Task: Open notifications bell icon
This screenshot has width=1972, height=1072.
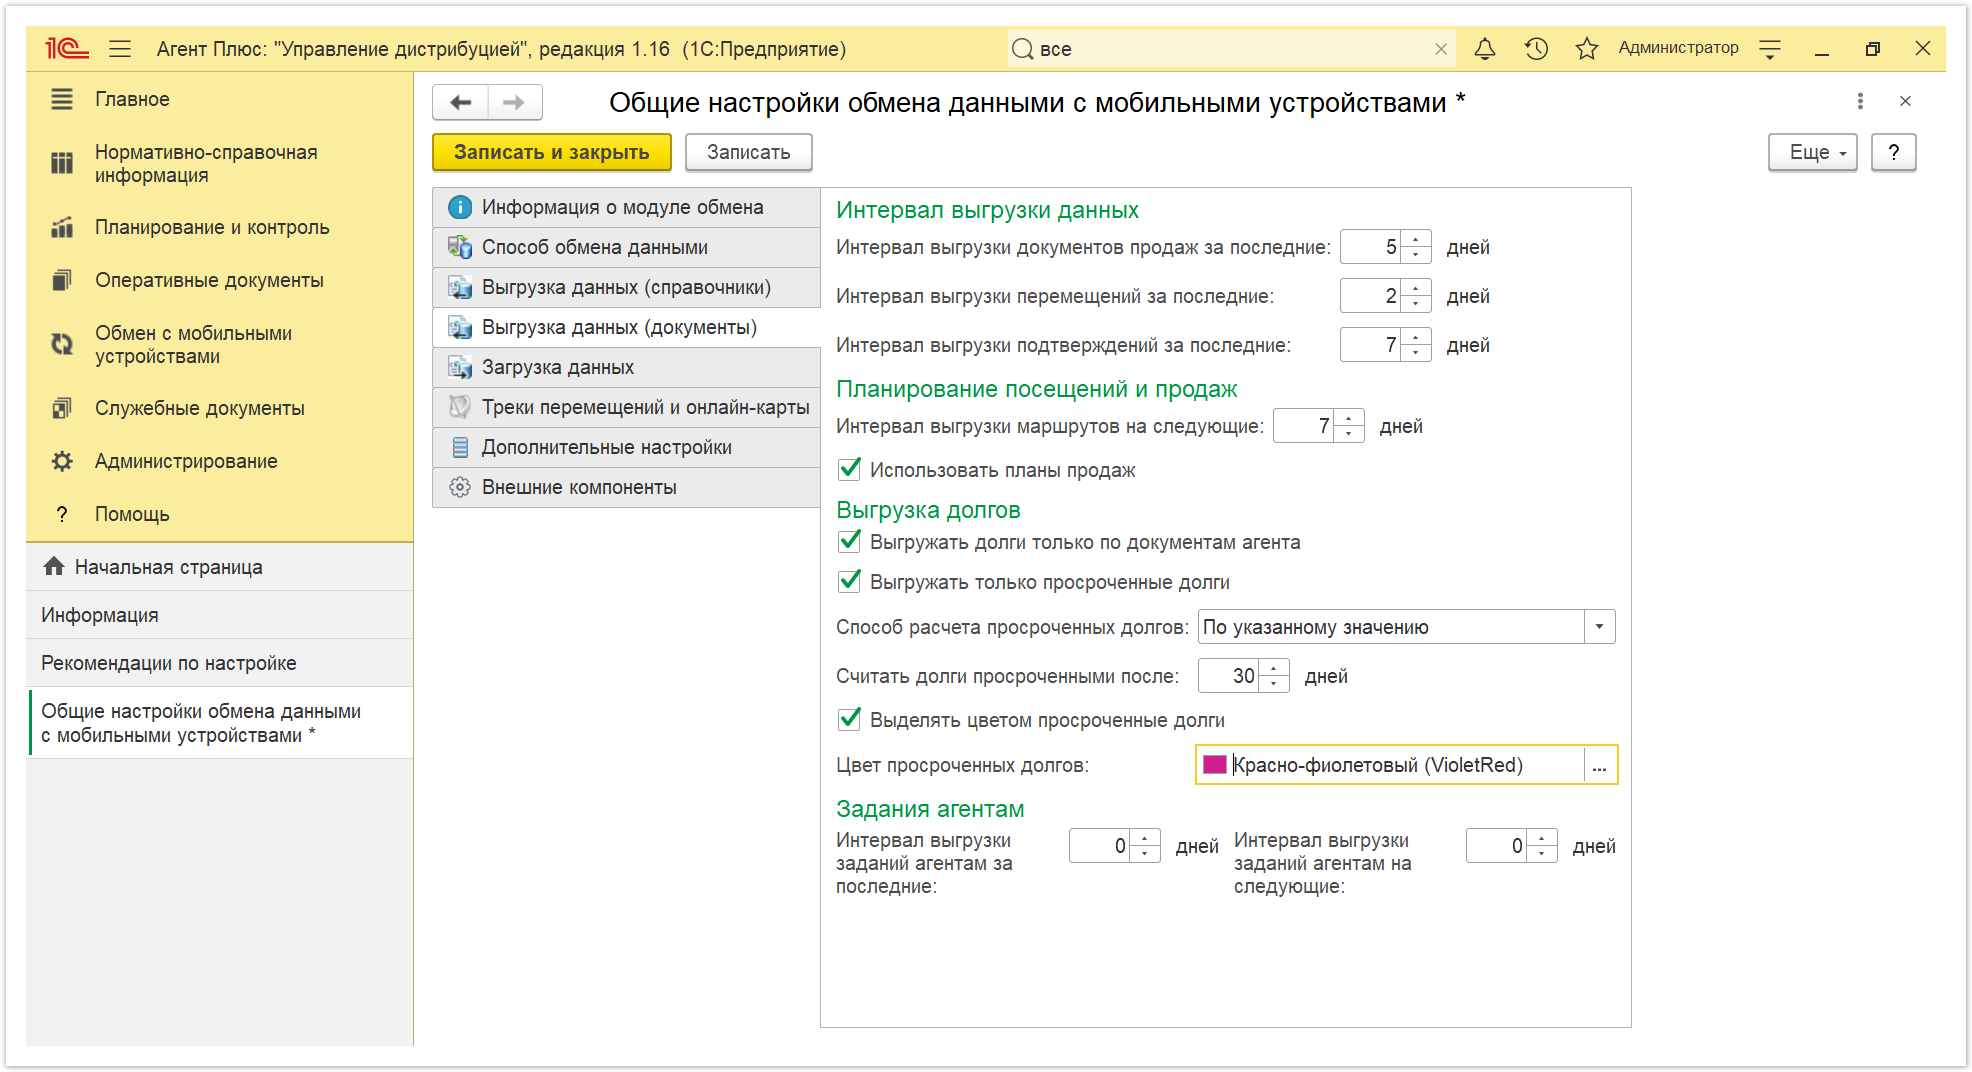Action: pyautogui.click(x=1485, y=48)
